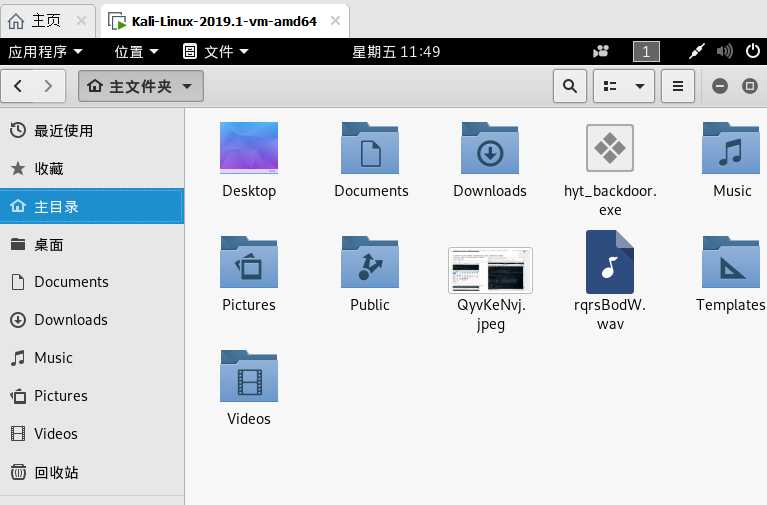The width and height of the screenshot is (767, 505).
Task: Open the 应用程序 applications menu
Action: 45,51
